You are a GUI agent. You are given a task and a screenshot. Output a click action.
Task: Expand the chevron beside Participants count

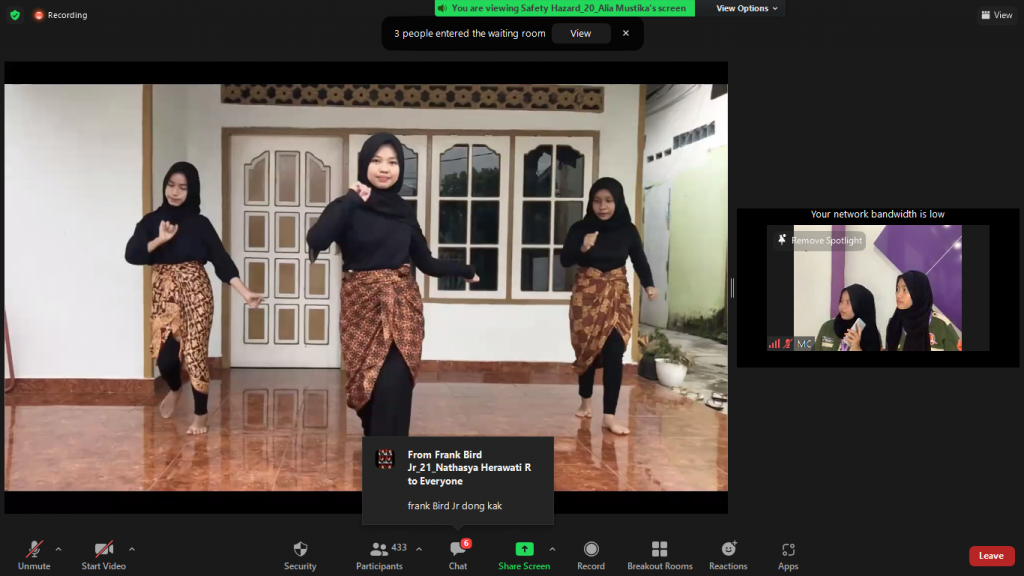[x=417, y=548]
